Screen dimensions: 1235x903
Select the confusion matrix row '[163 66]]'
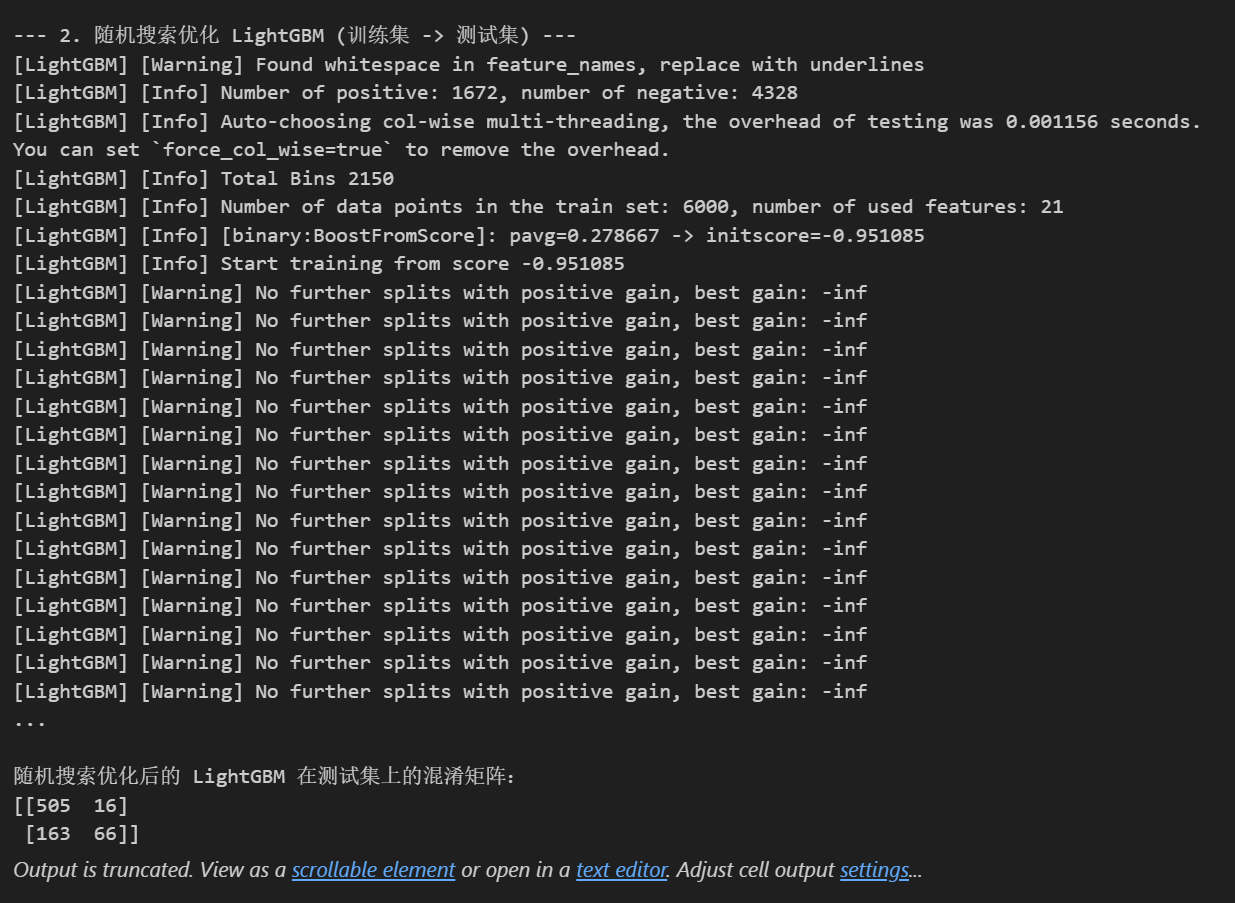click(x=83, y=833)
